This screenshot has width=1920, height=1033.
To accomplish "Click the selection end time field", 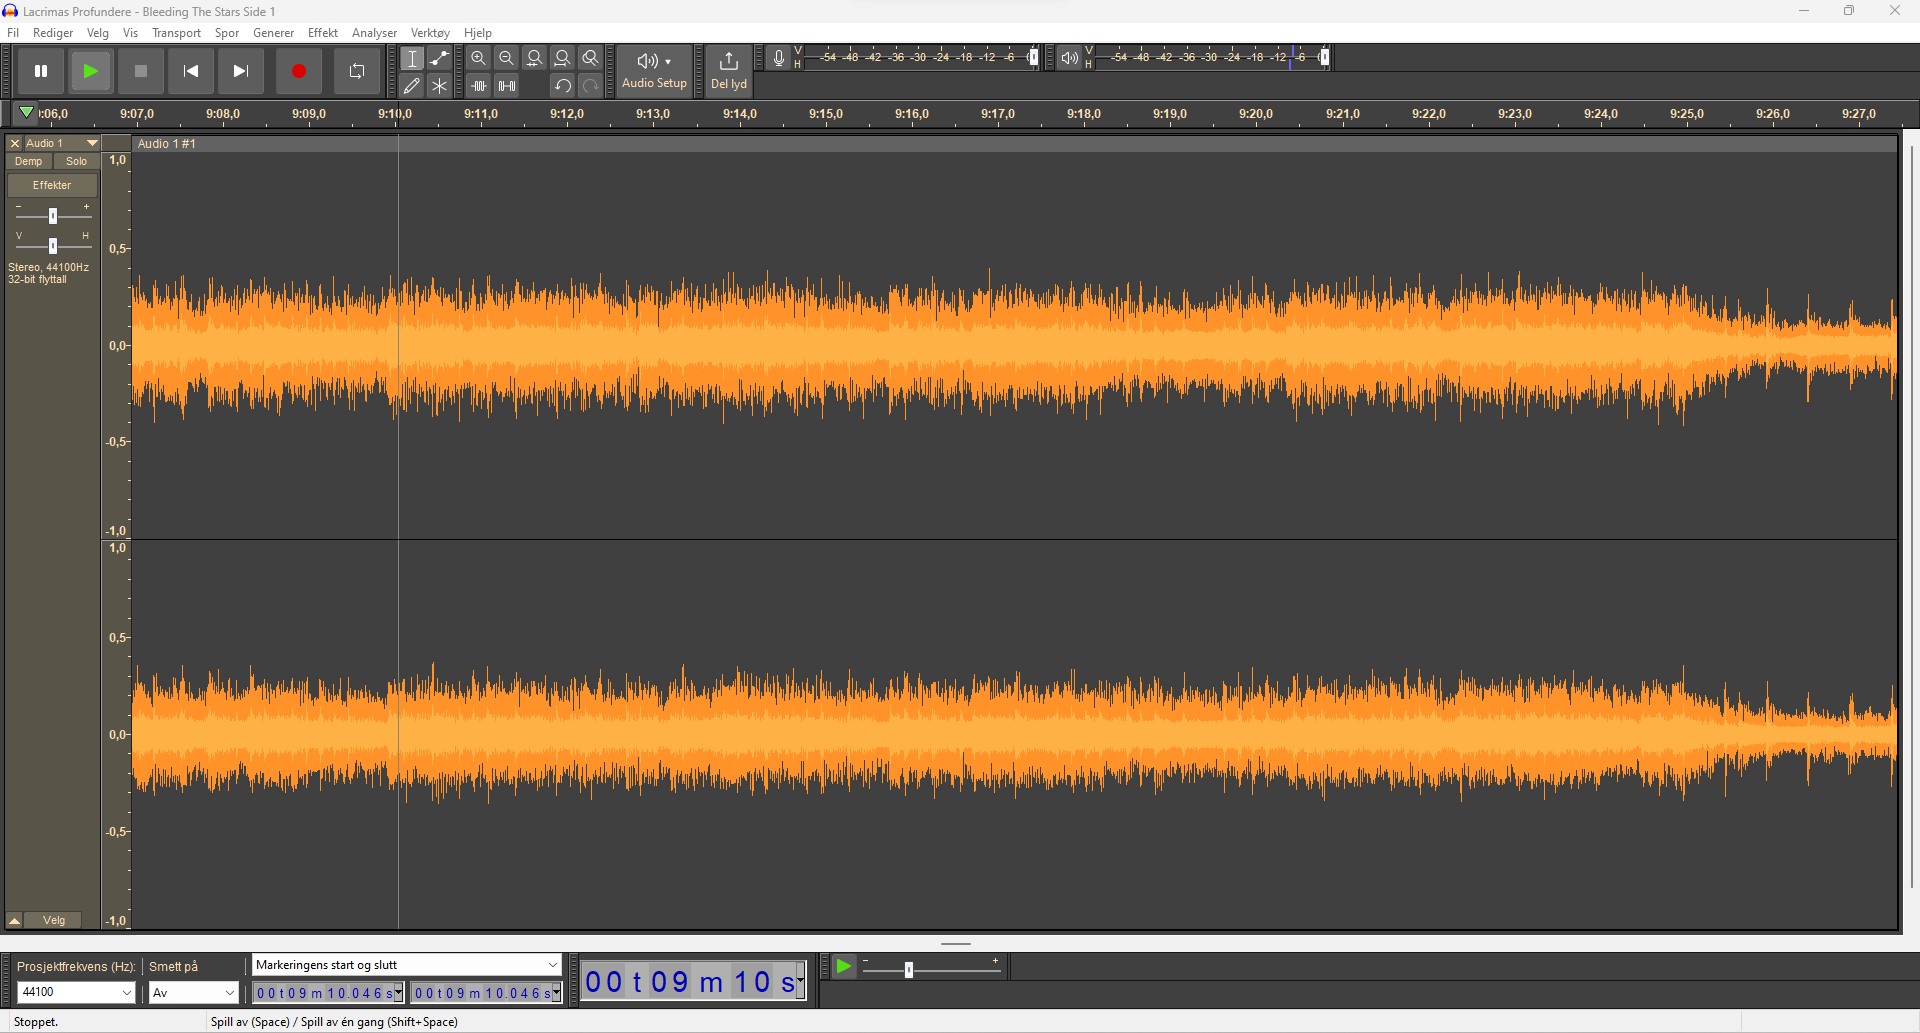I will [x=486, y=993].
